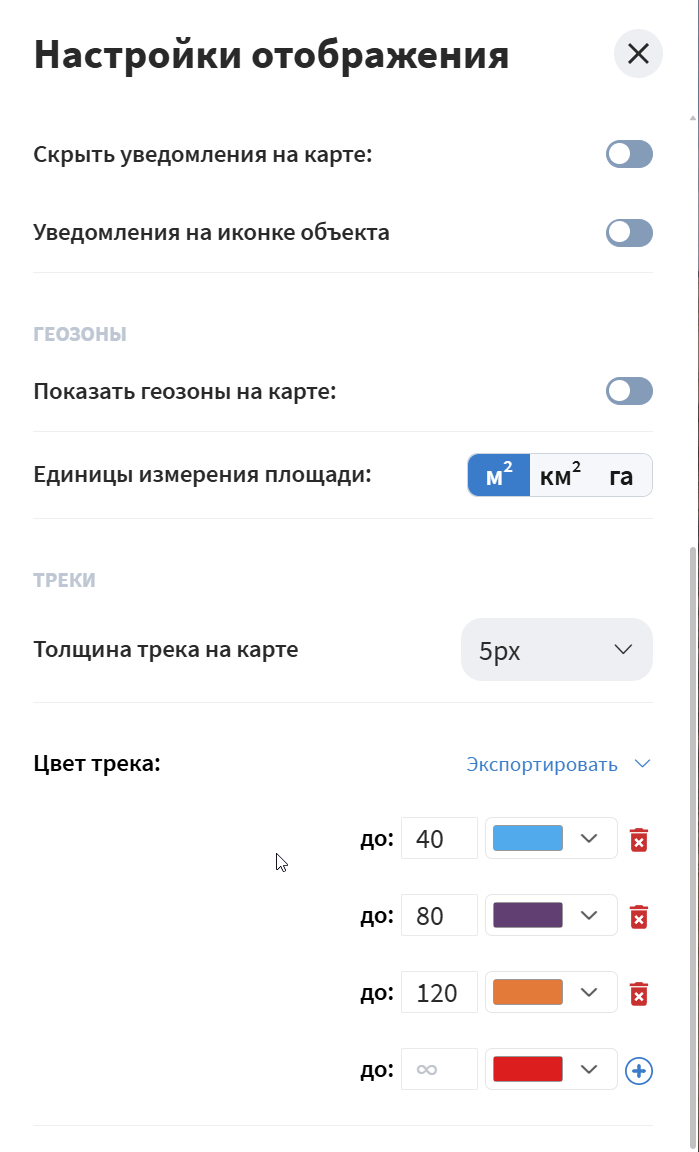Image resolution: width=699 pixels, height=1152 pixels.
Task: Delete the 'до 120' track color row
Action: [x=639, y=994]
